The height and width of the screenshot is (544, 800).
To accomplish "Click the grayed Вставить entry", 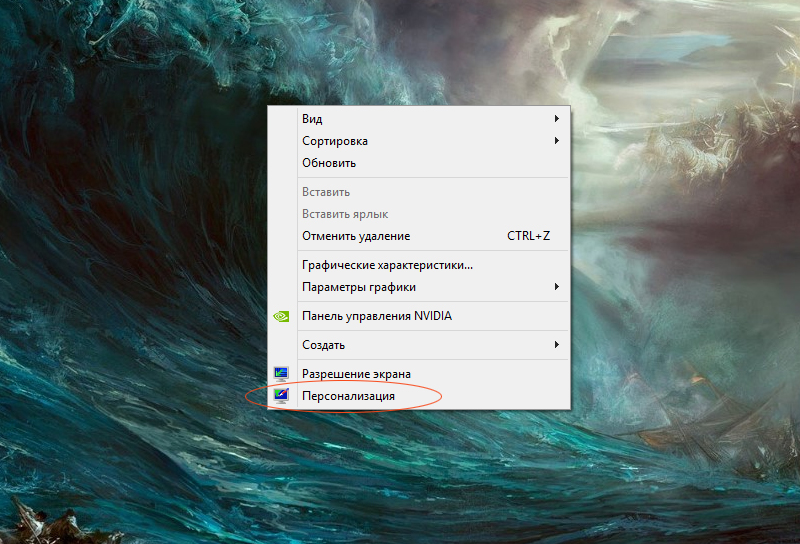I will 418,192.
